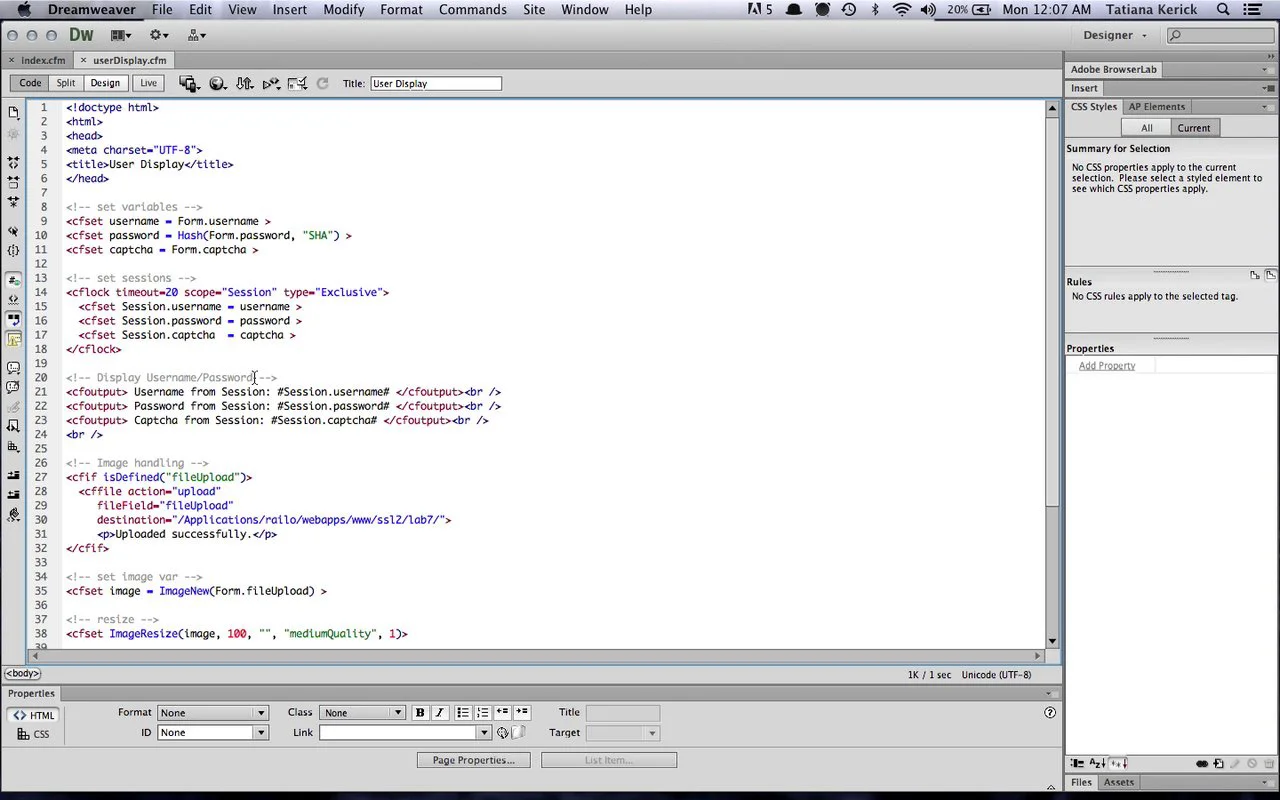Open the ID dropdown
The height and width of the screenshot is (800, 1280).
pyautogui.click(x=213, y=733)
